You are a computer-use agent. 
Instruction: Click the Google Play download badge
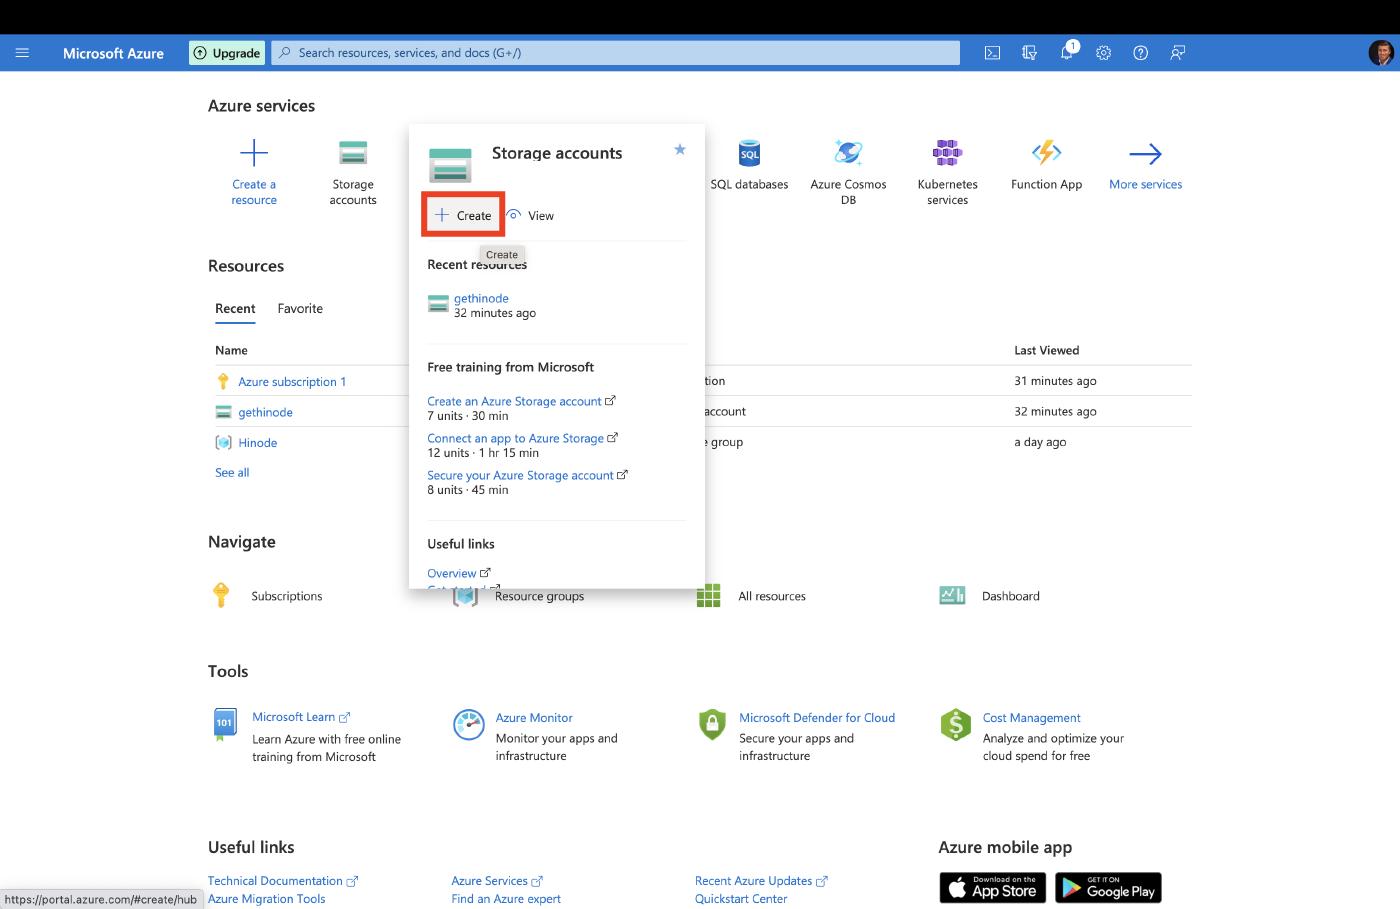click(x=1109, y=888)
